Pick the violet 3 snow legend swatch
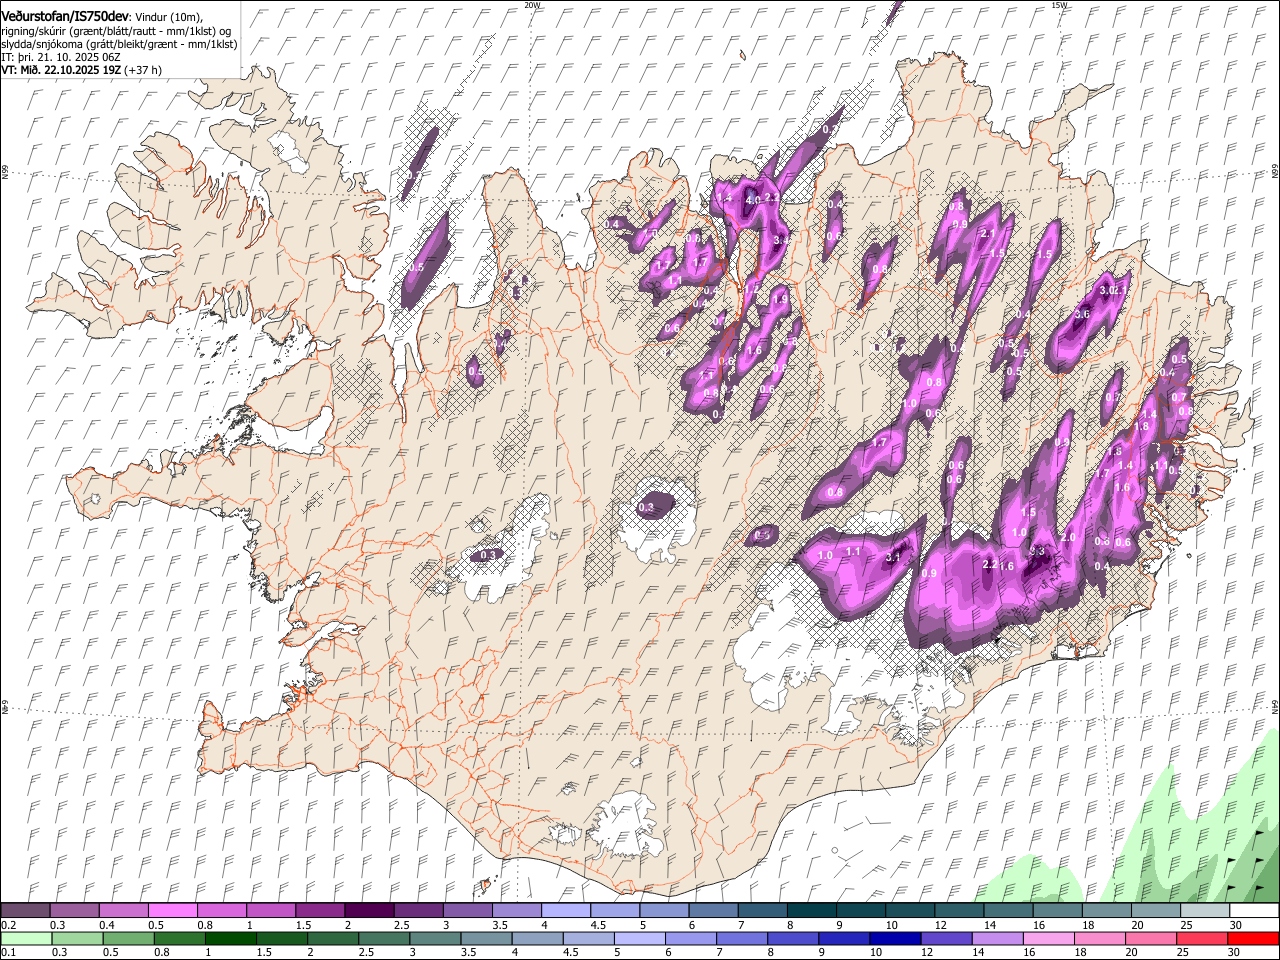This screenshot has height=960, width=1280. [x=468, y=911]
